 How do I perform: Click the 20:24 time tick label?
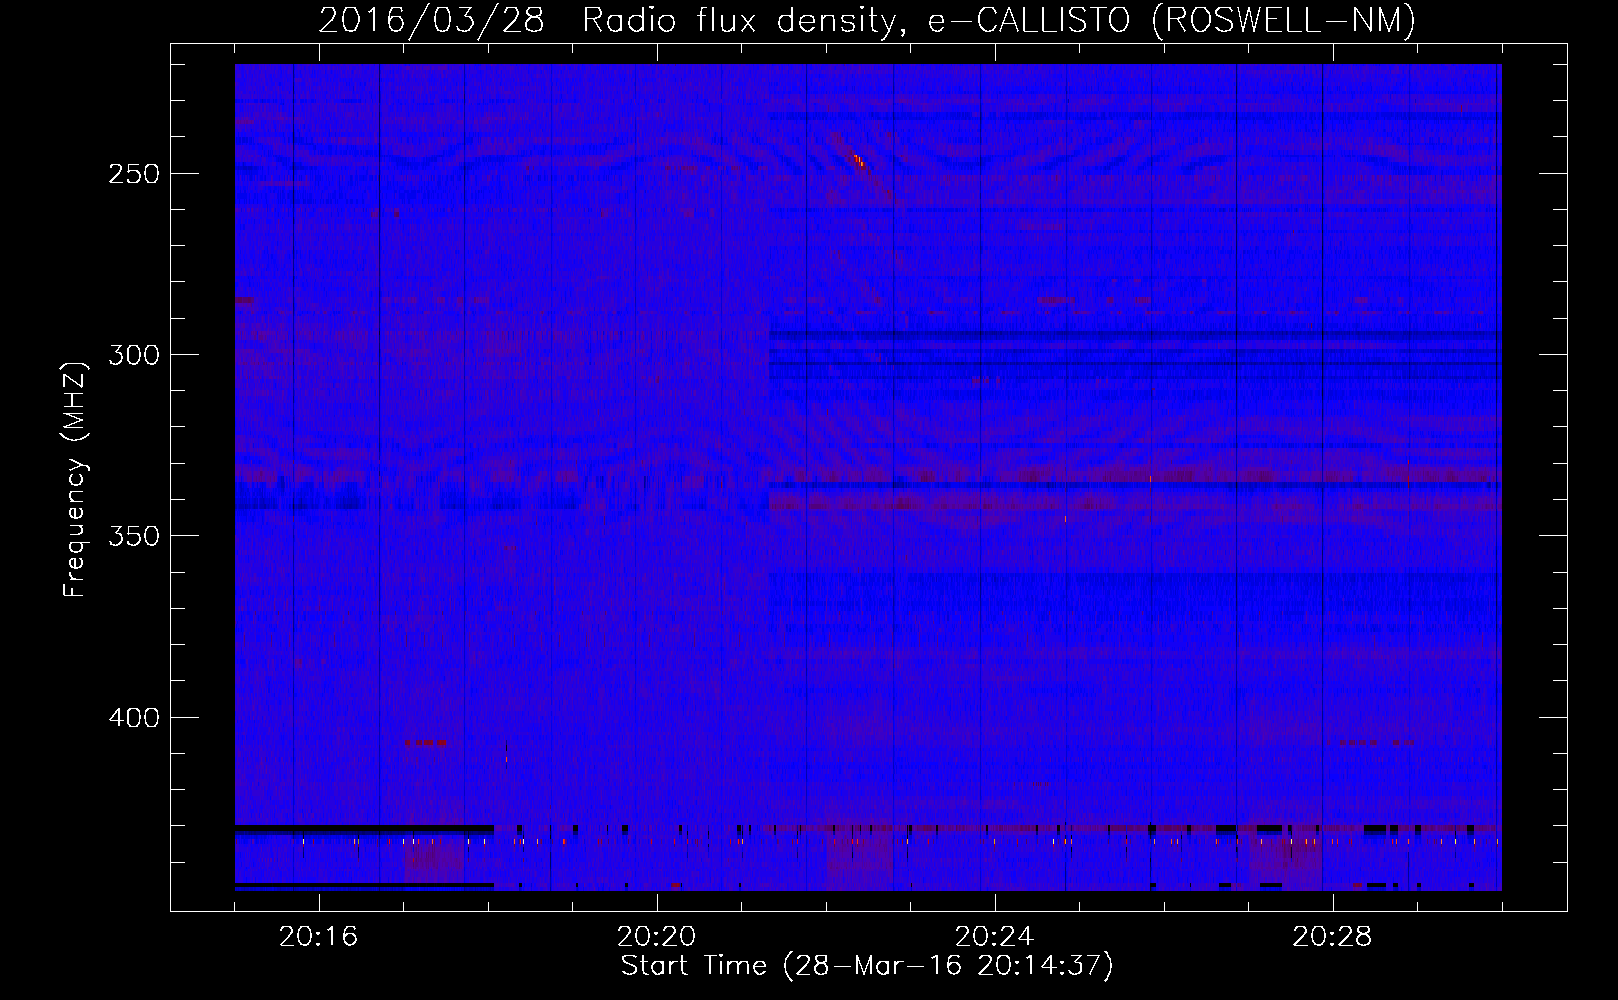994,937
